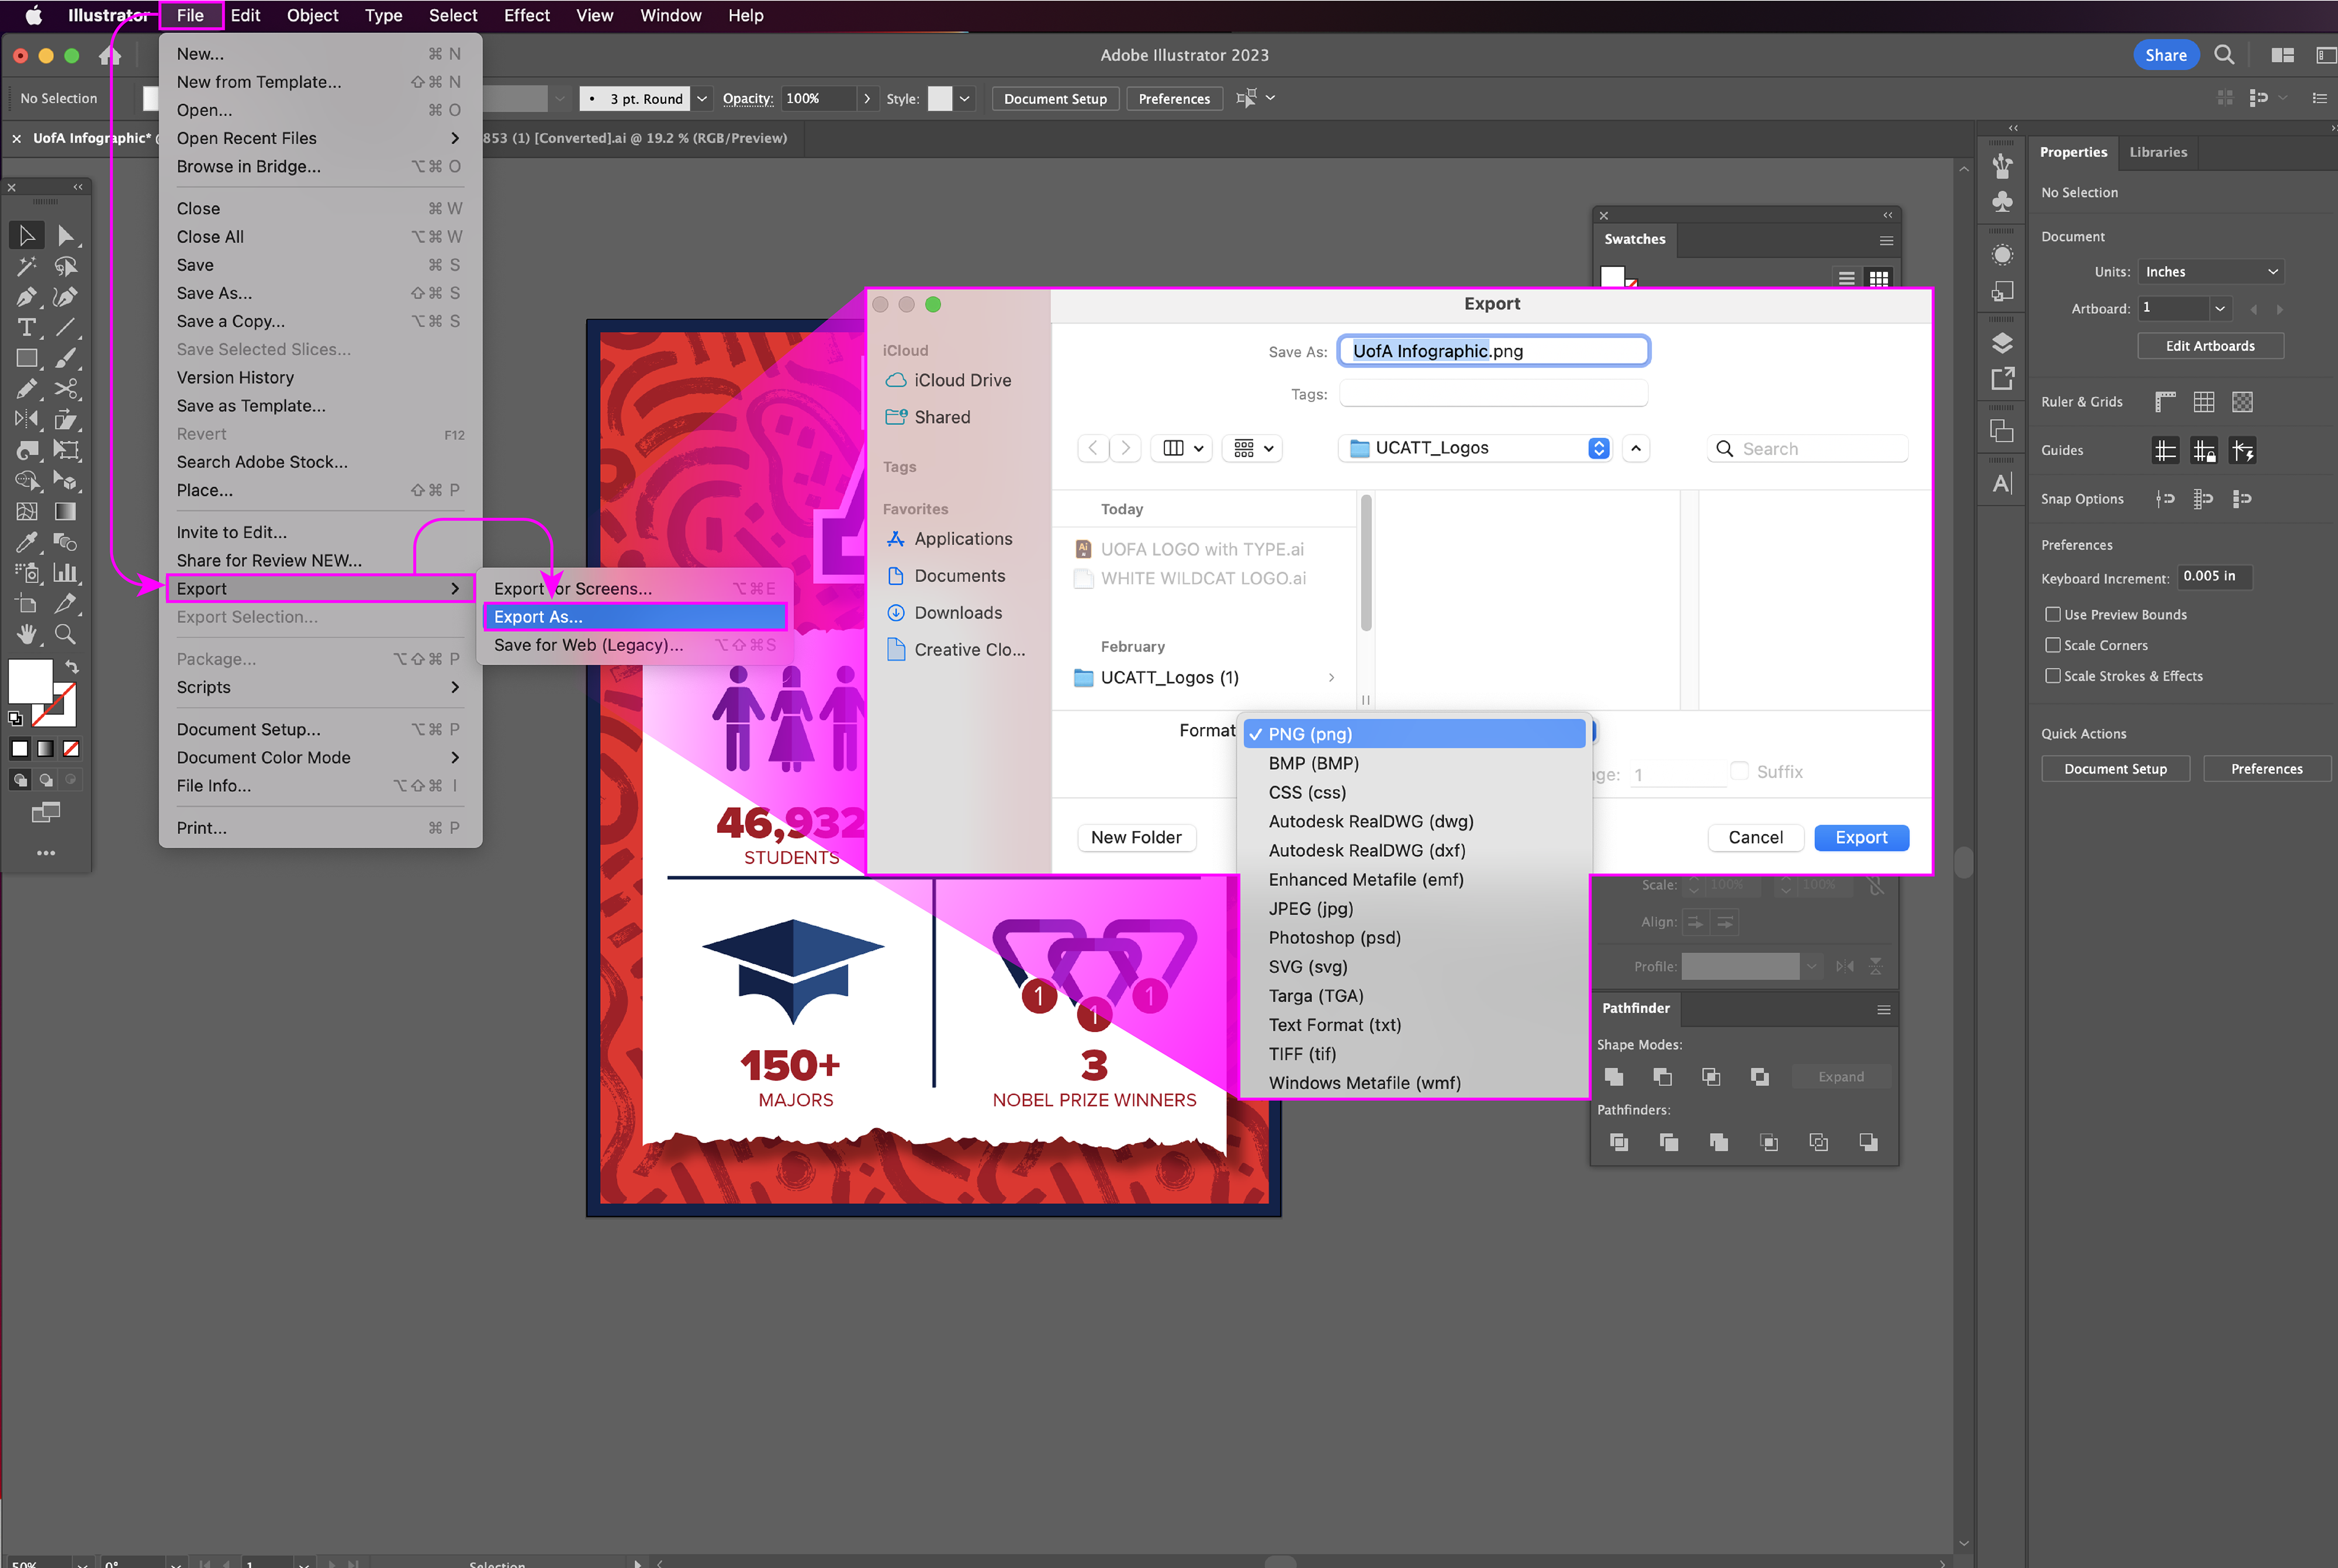Screen dimensions: 2338x1568
Task: Select the Type tool in toolbar
Action: click(x=27, y=328)
